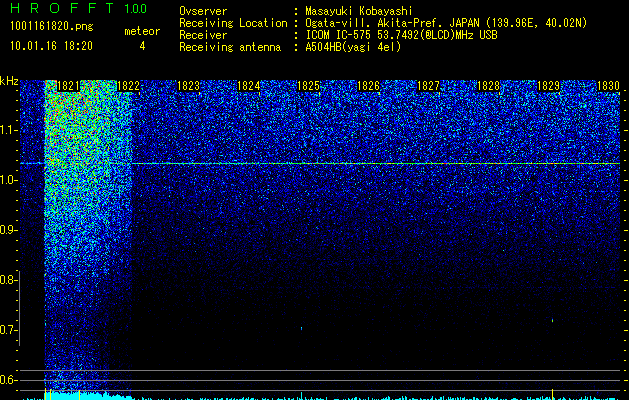Click the Ovserver label
The width and height of the screenshot is (629, 400).
[203, 11]
